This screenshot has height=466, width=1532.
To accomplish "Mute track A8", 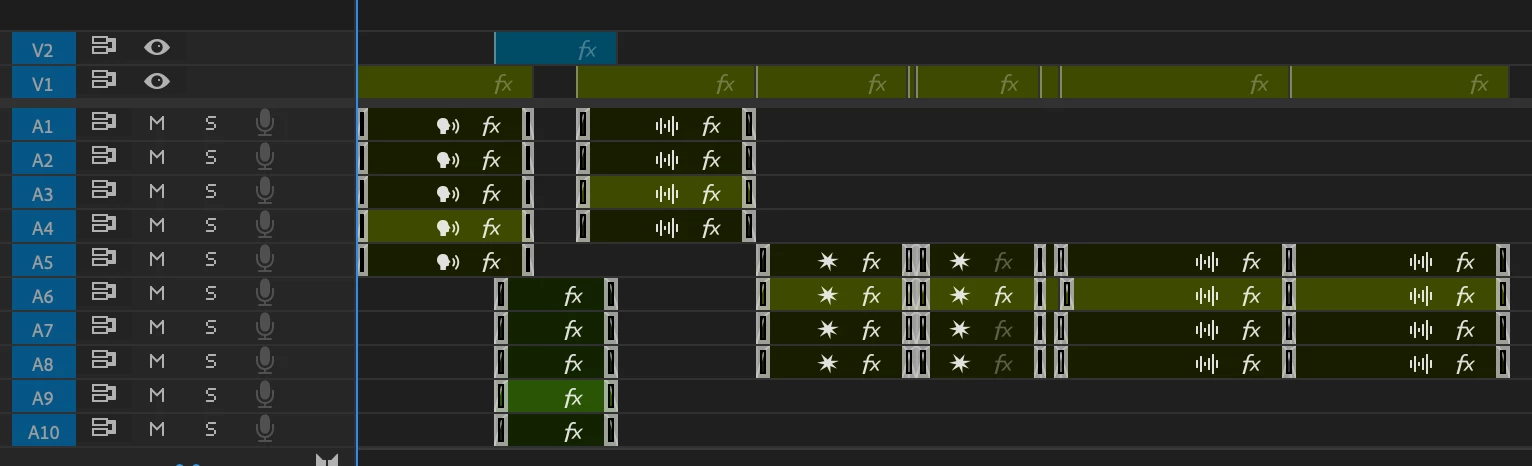I will [x=156, y=362].
